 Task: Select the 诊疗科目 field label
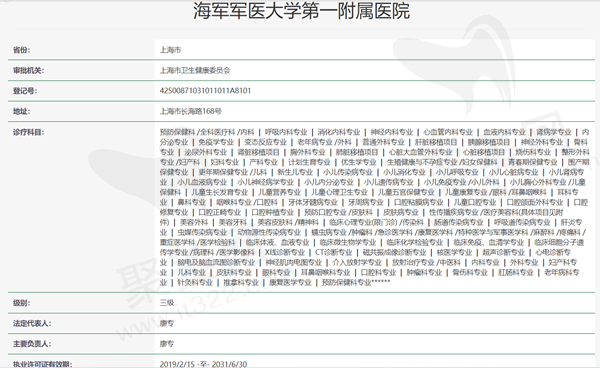coord(28,132)
